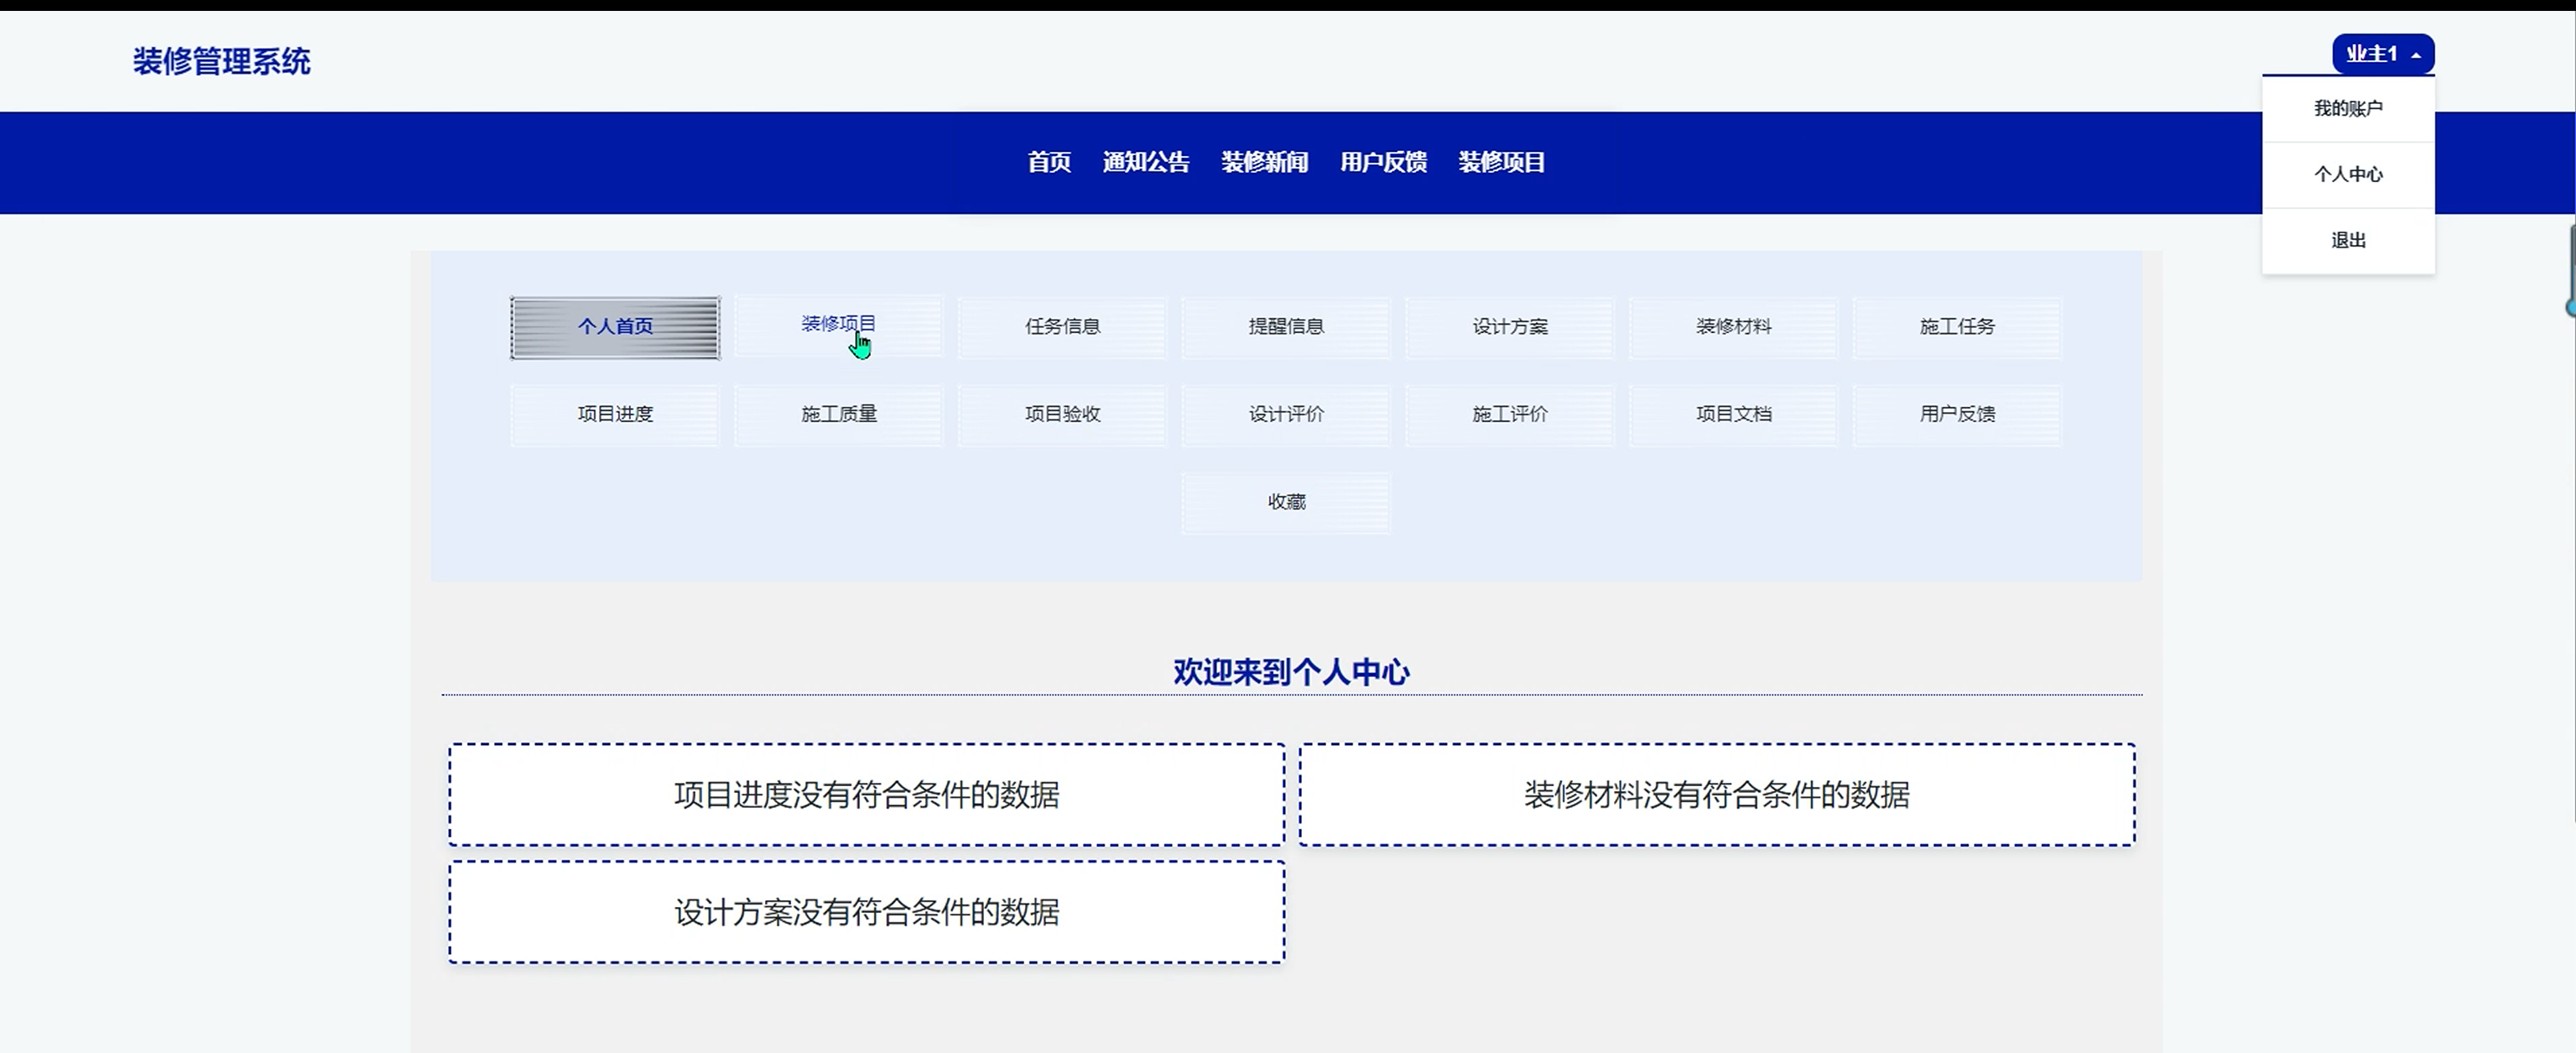The image size is (2576, 1053).
Task: Select the 施工质量 tab
Action: click(838, 414)
